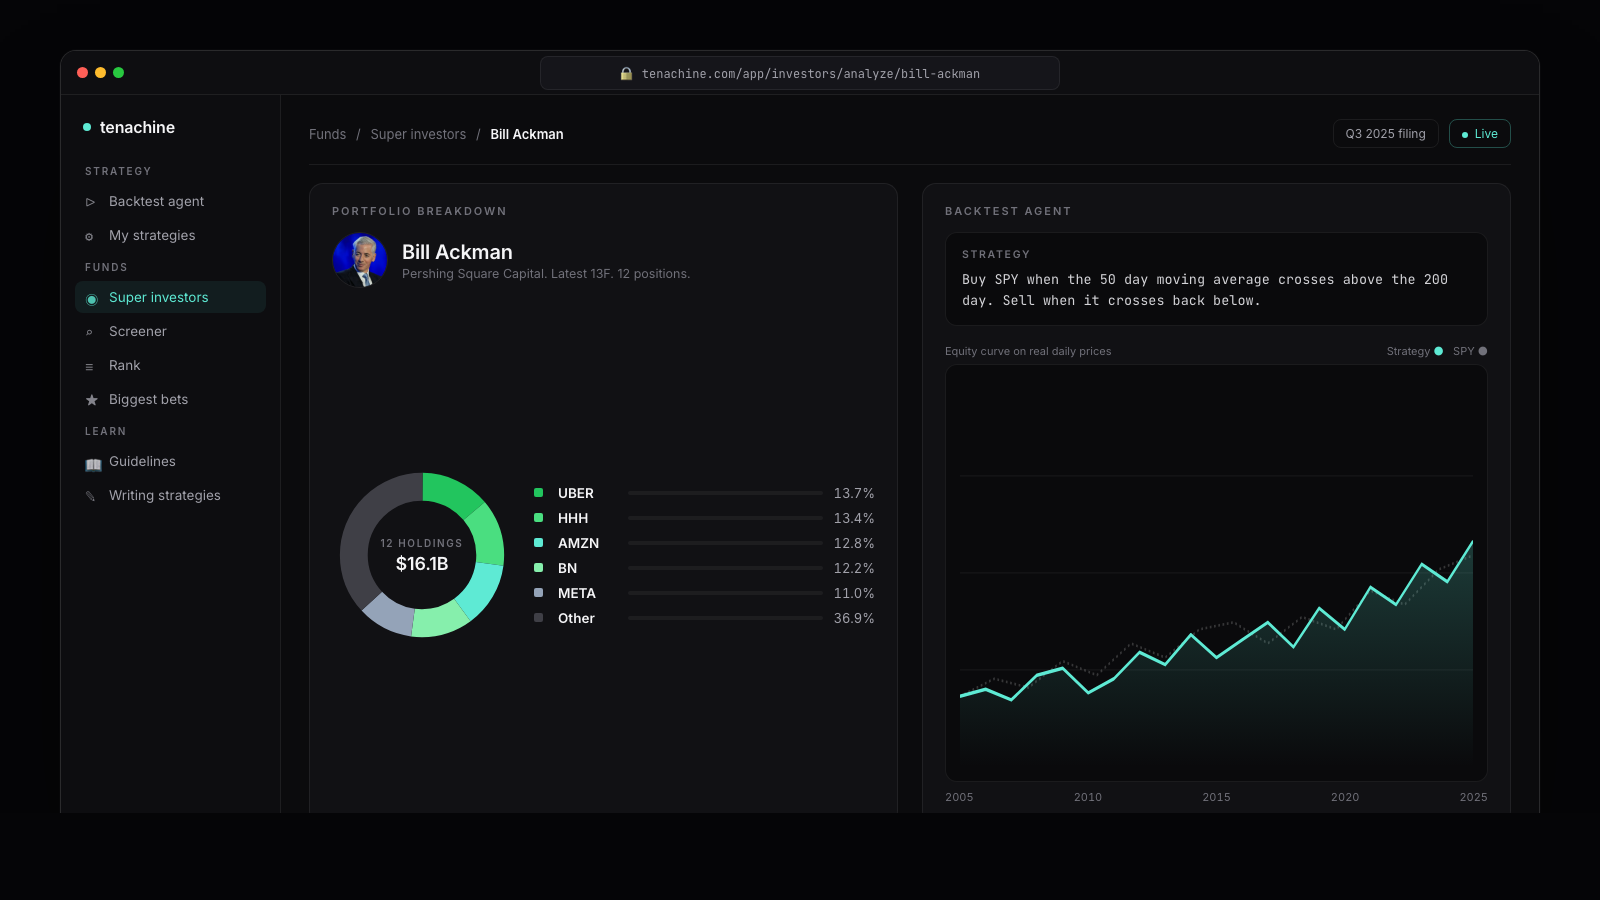Click the Q3 2025 filing button

tap(1385, 134)
